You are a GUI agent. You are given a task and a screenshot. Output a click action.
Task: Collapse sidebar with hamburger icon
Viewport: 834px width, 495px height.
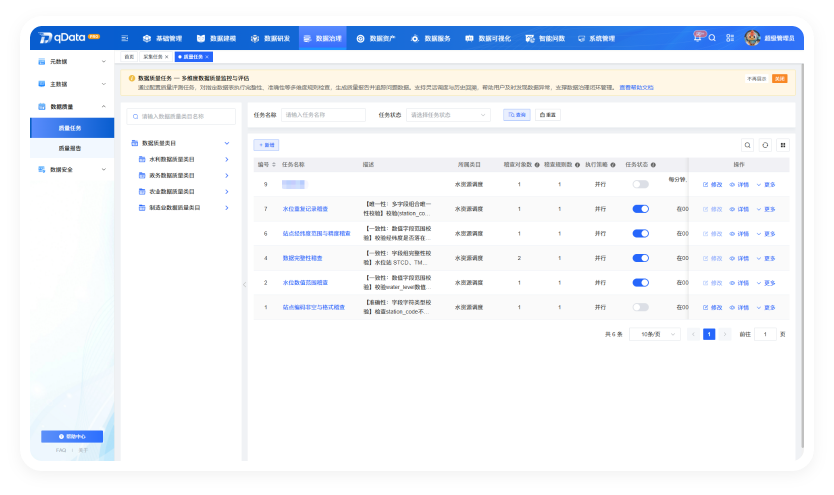[124, 38]
